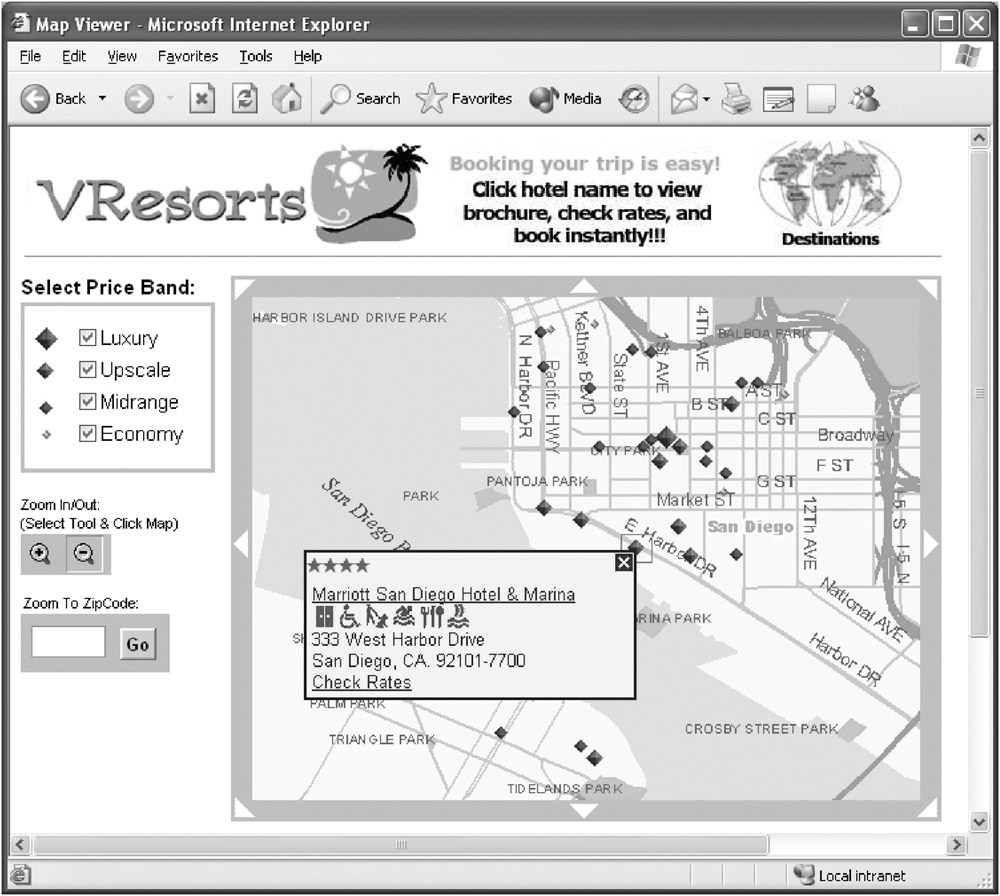Pan map southwest with bottom-left corner arrow
1000x896 pixels.
coord(244,808)
